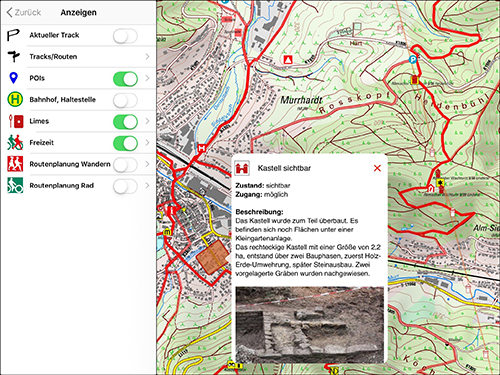Close the Kastell sichtbar popup

(x=377, y=168)
